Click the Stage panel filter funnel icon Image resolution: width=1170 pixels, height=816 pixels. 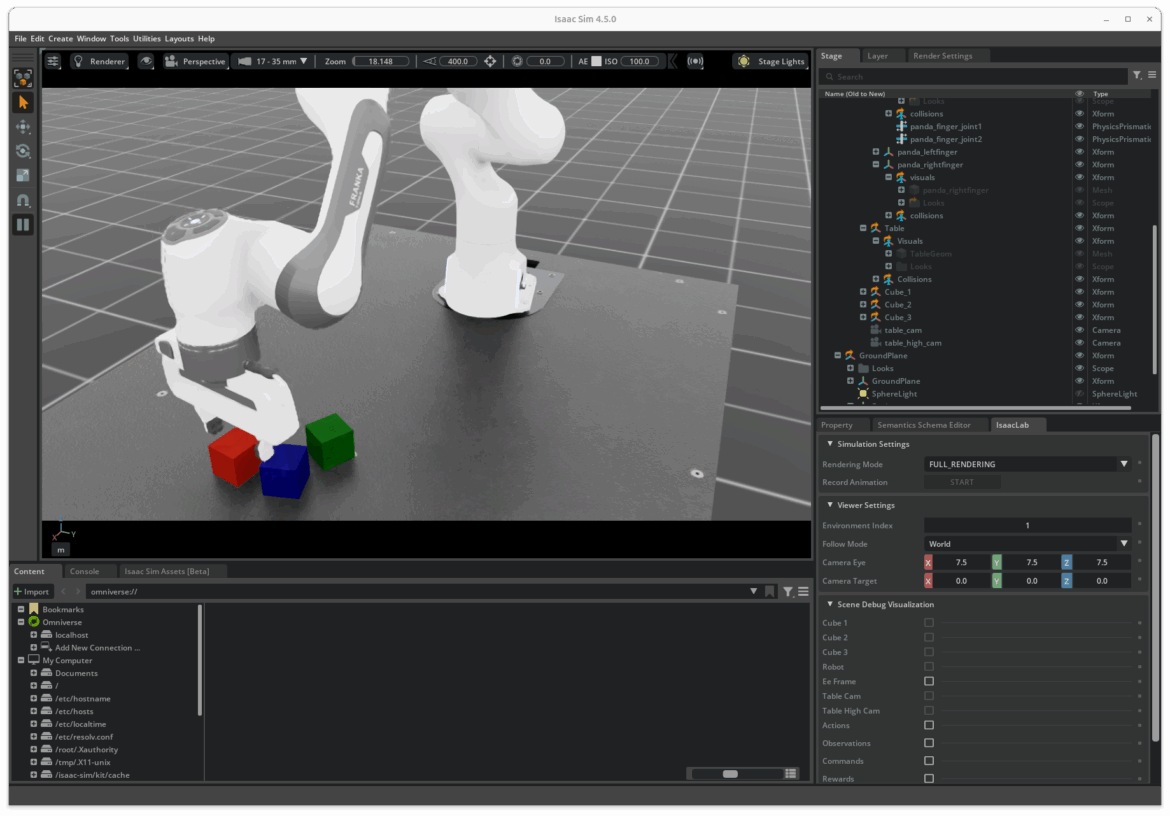1136,76
